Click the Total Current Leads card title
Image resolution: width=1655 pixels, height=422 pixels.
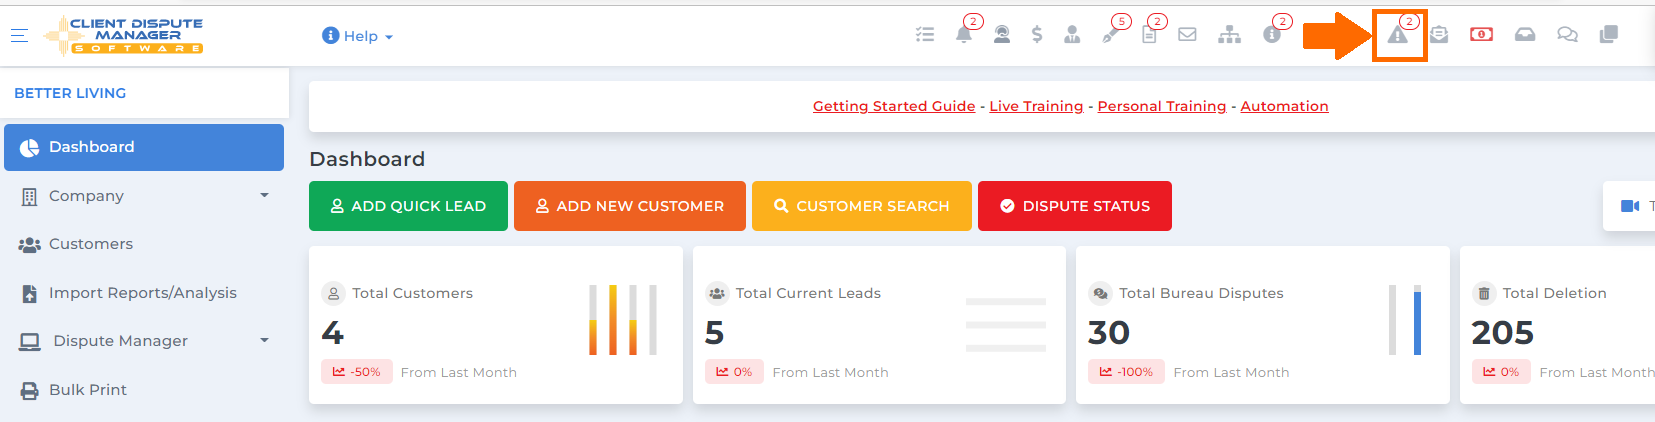point(808,293)
